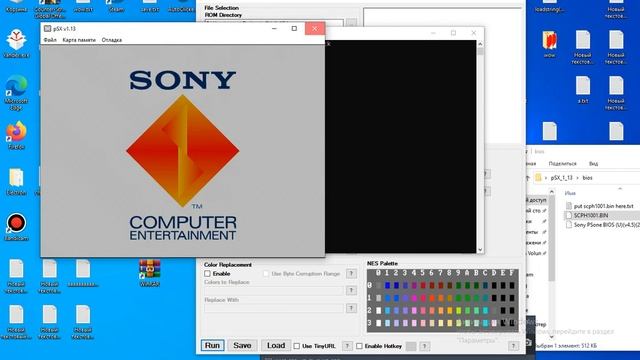Switch to the Поделиться tab in Explorer

pyautogui.click(x=562, y=163)
